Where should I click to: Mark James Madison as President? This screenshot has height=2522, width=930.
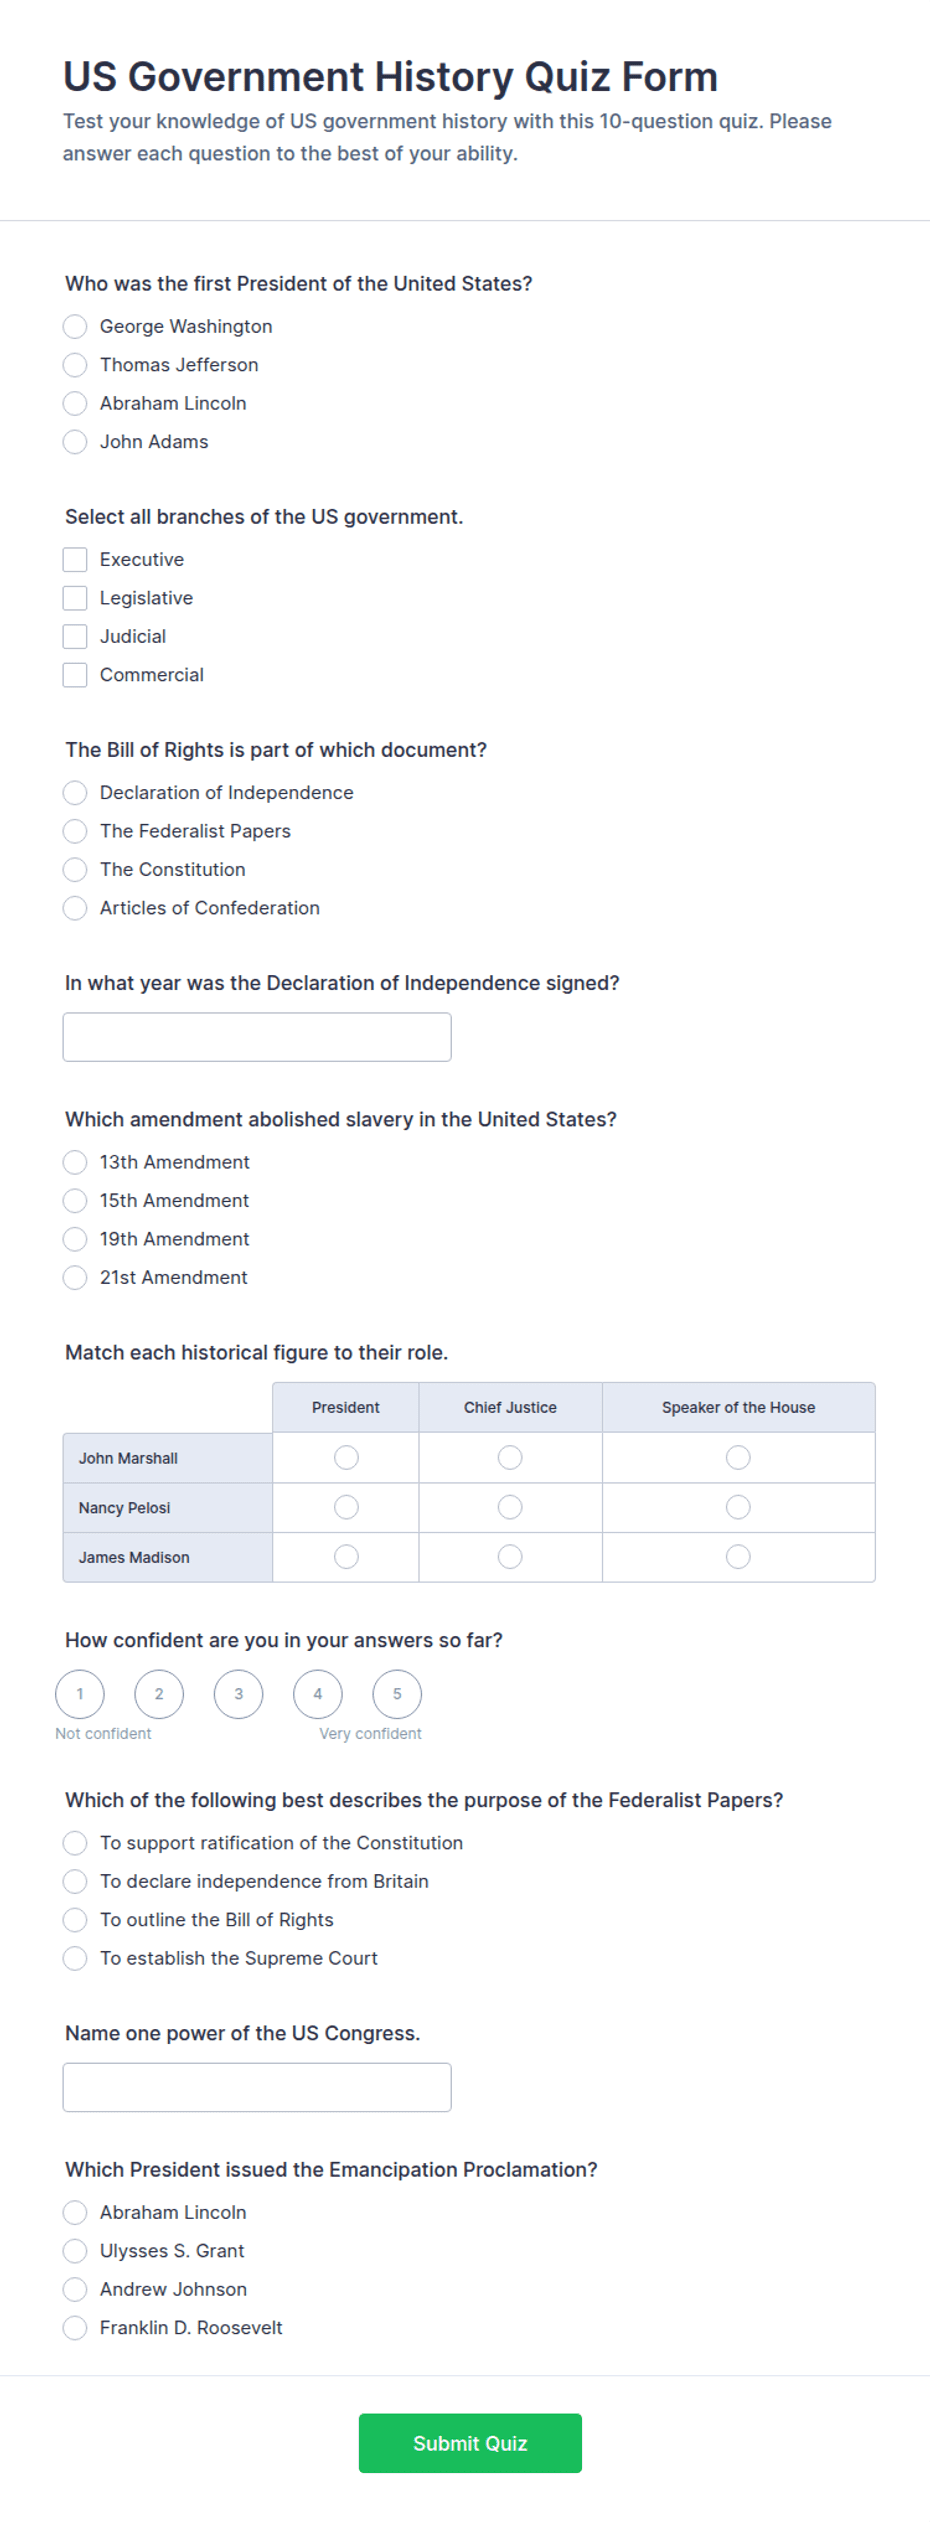346,1557
